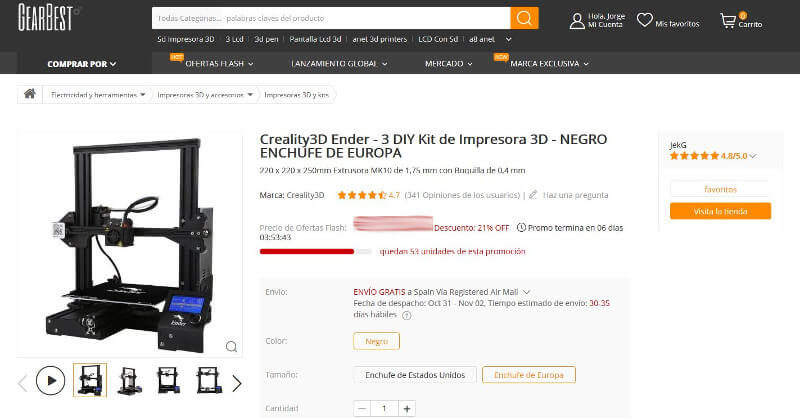Screen dimensions: 800x418
Task: Choose the Negro color option
Action: [x=377, y=341]
